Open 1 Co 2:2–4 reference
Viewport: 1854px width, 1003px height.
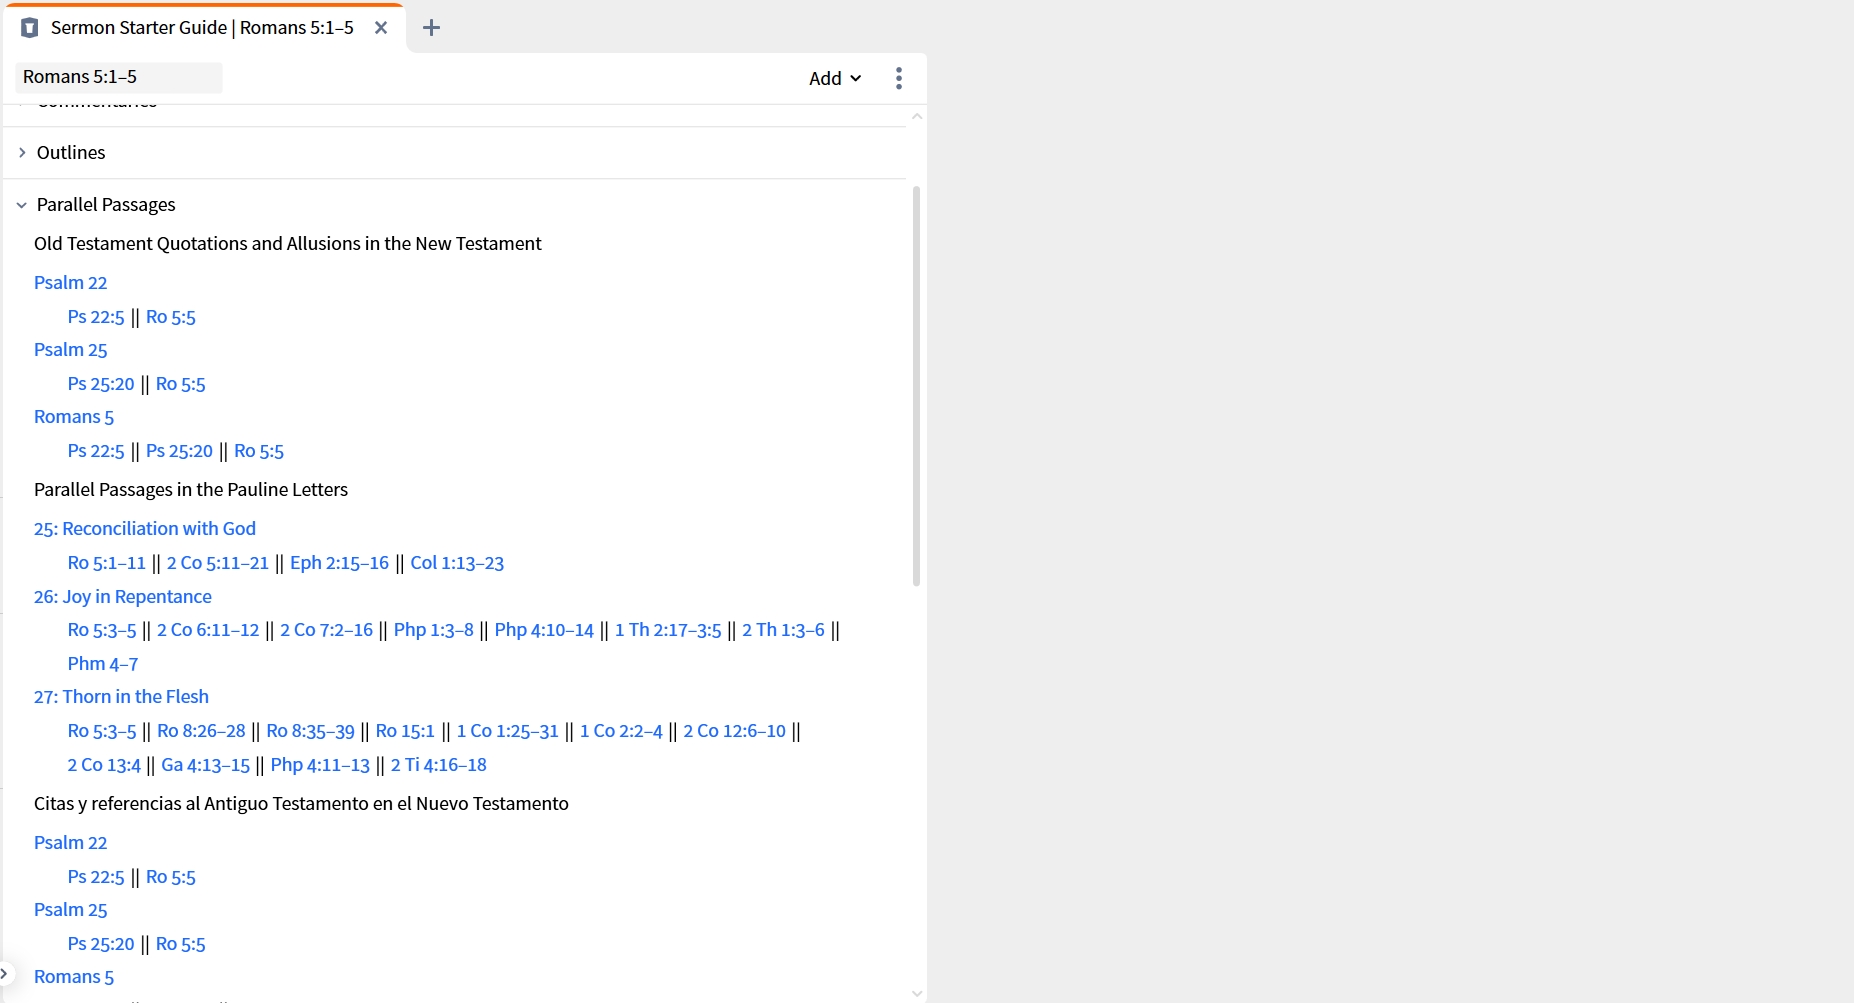pos(621,731)
